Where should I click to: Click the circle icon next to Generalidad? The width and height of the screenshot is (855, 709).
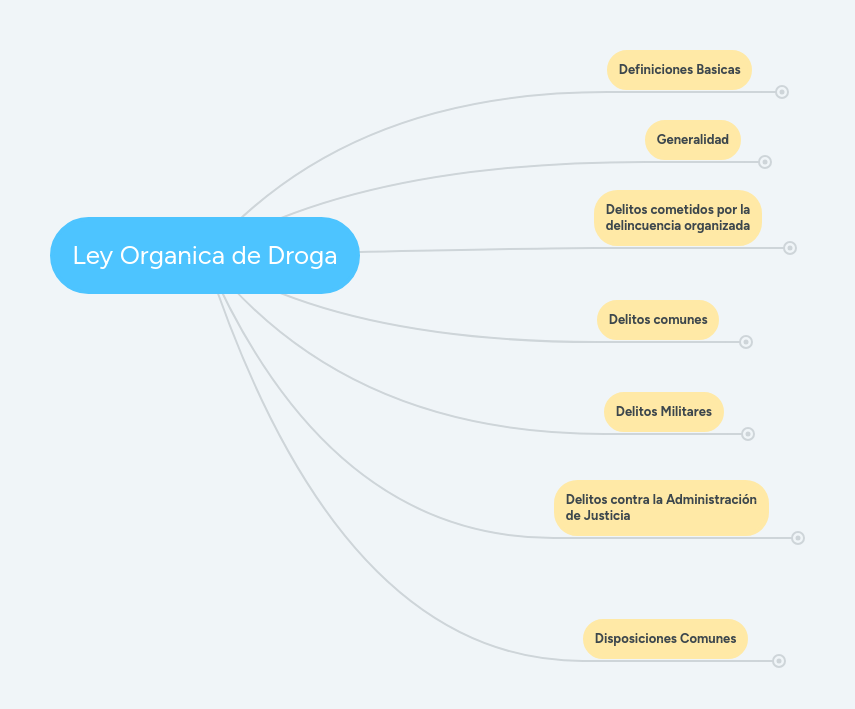(x=766, y=160)
